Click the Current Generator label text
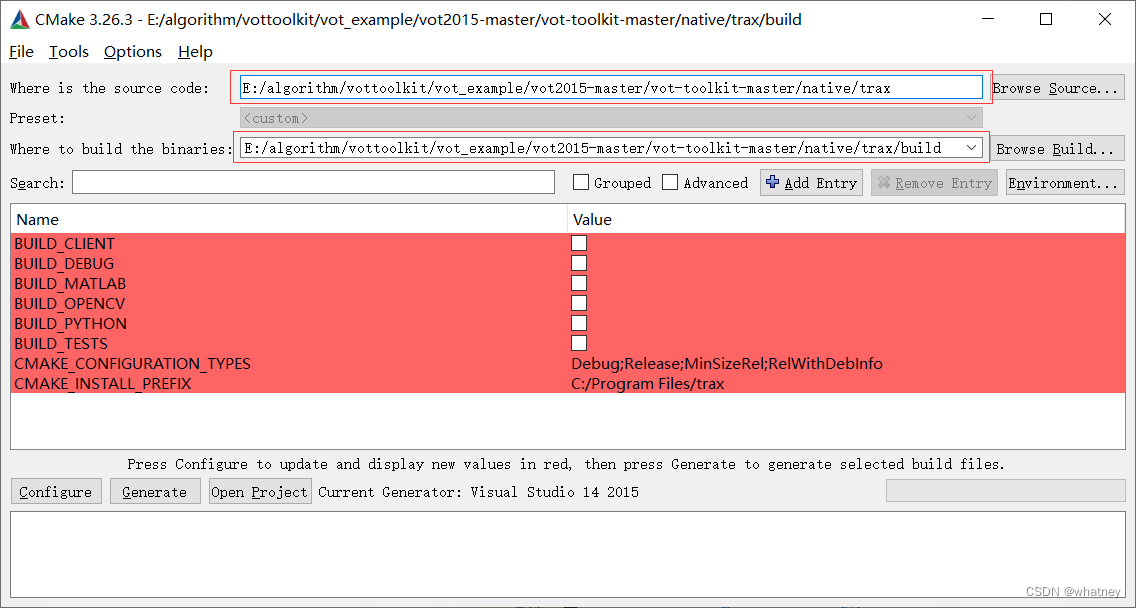The width and height of the screenshot is (1136, 608). [x=478, y=492]
